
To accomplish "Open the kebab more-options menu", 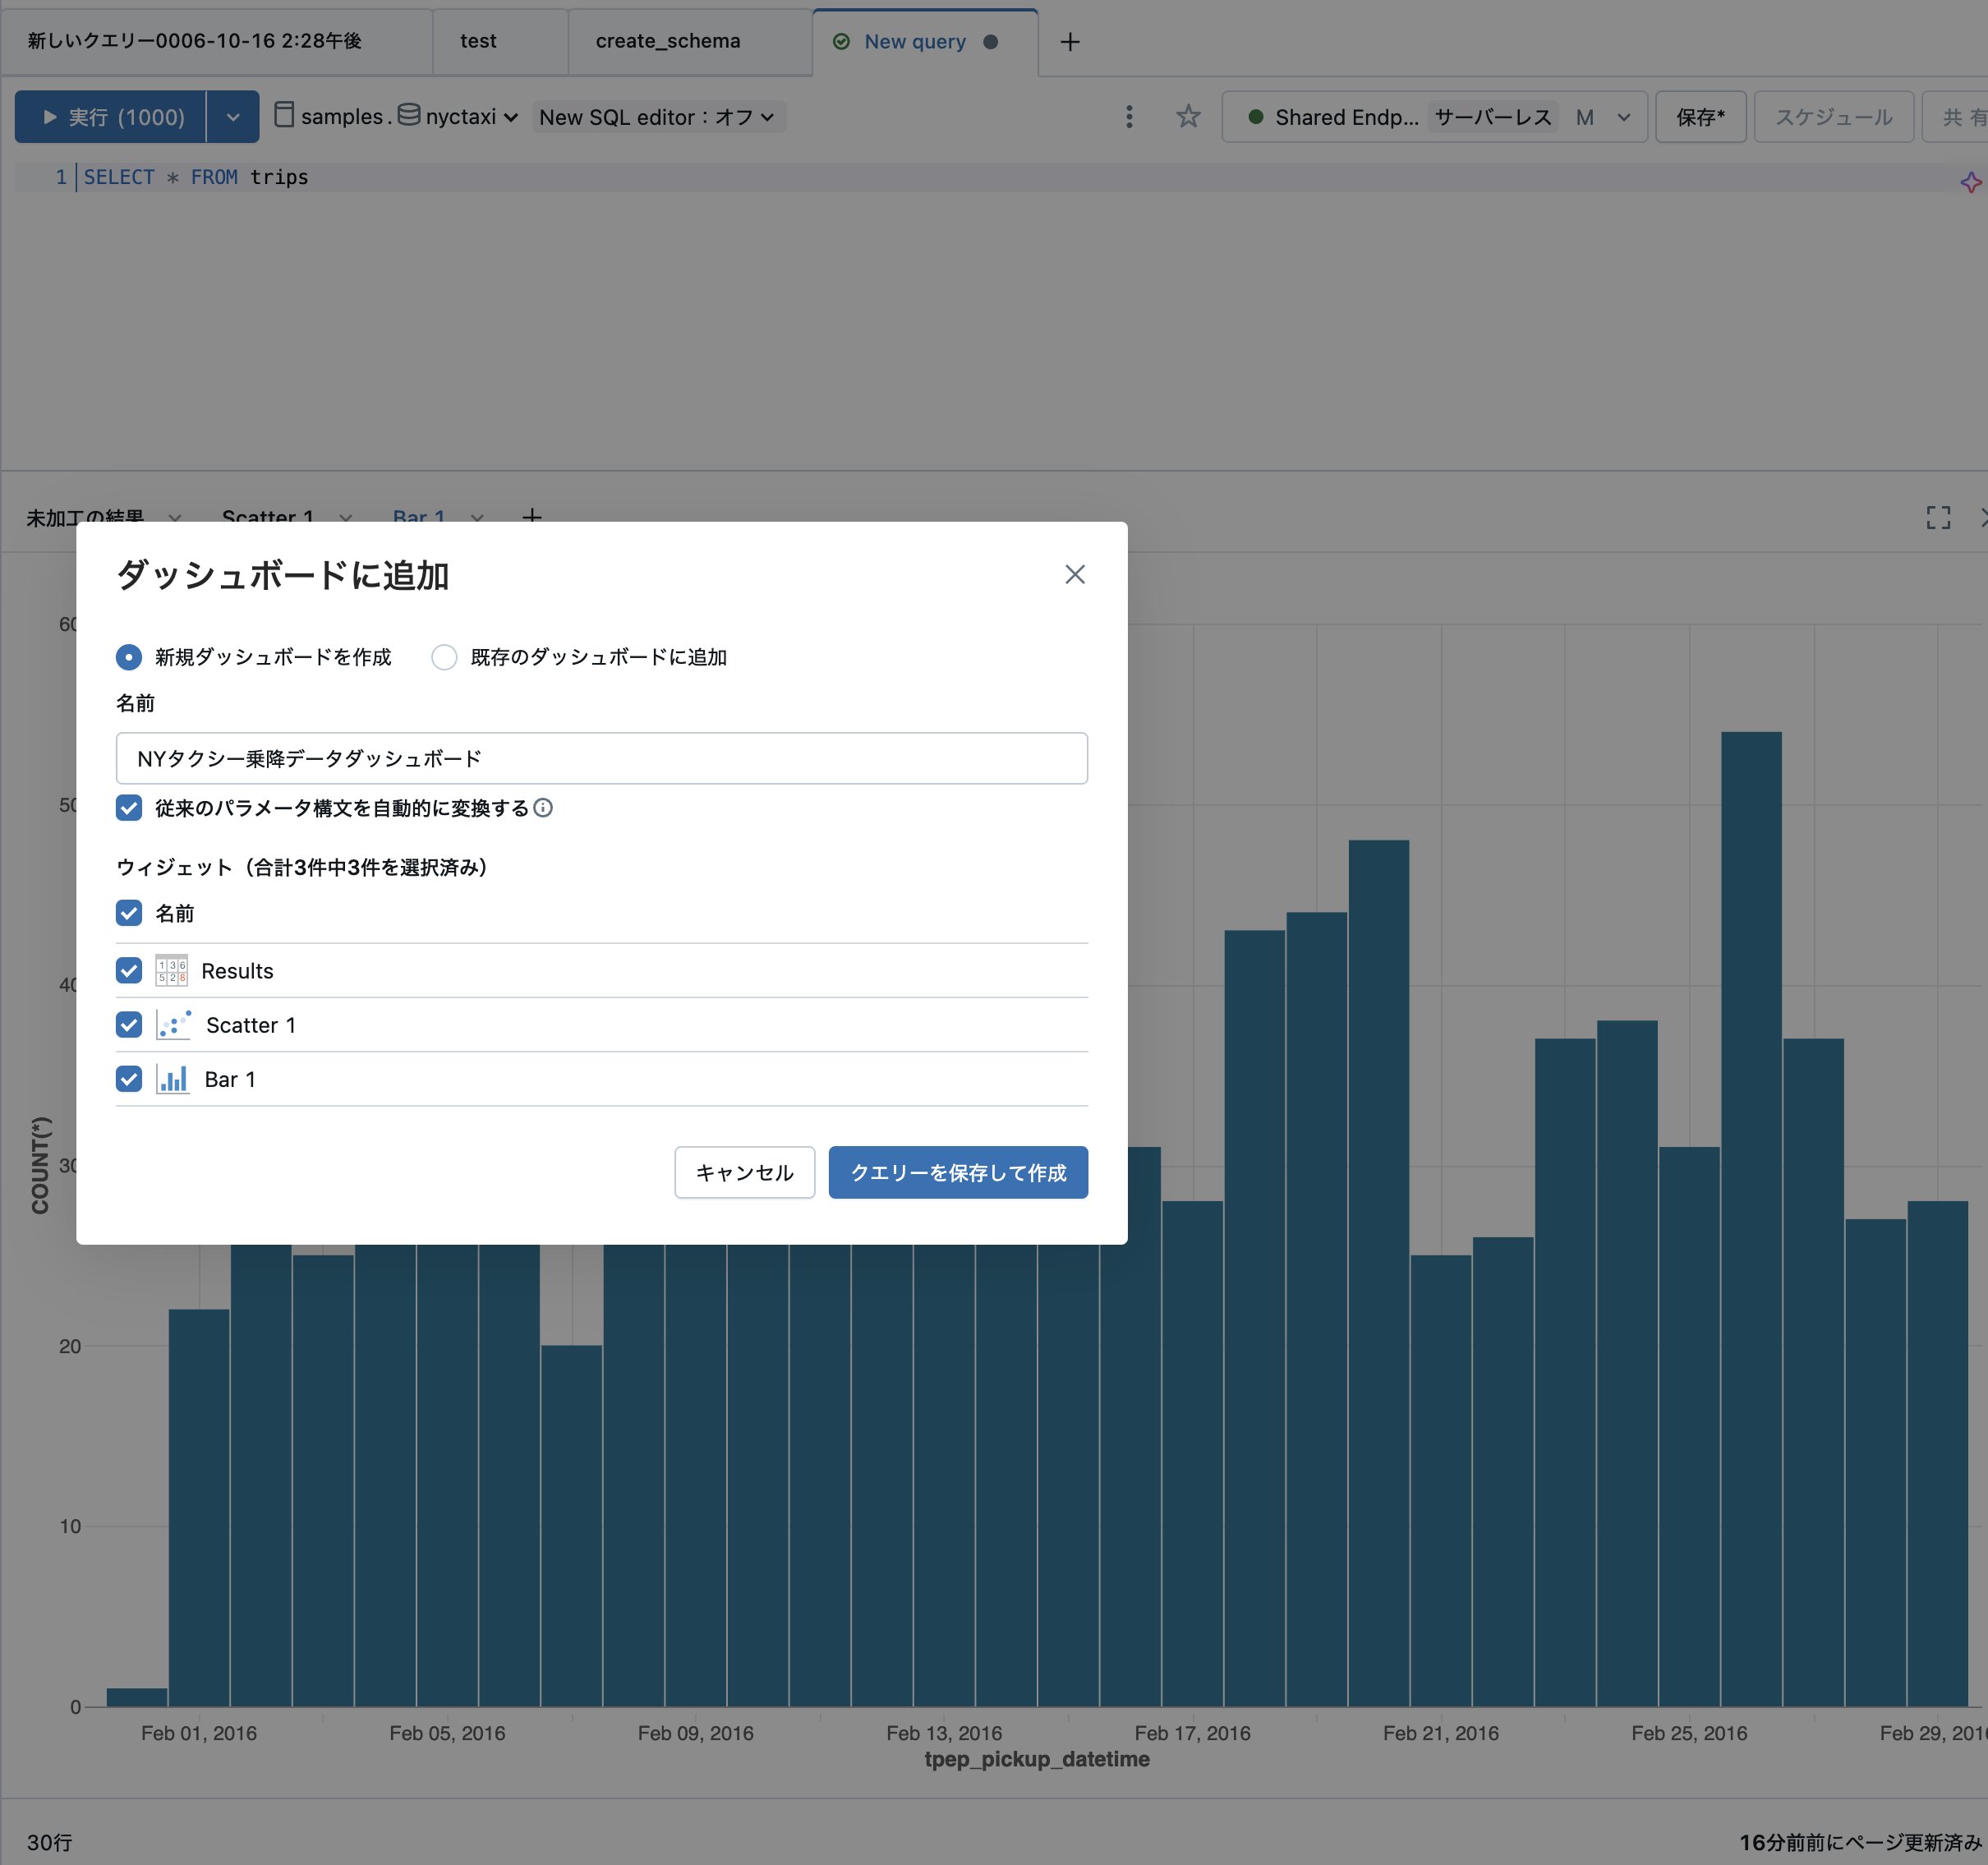I will pyautogui.click(x=1129, y=117).
